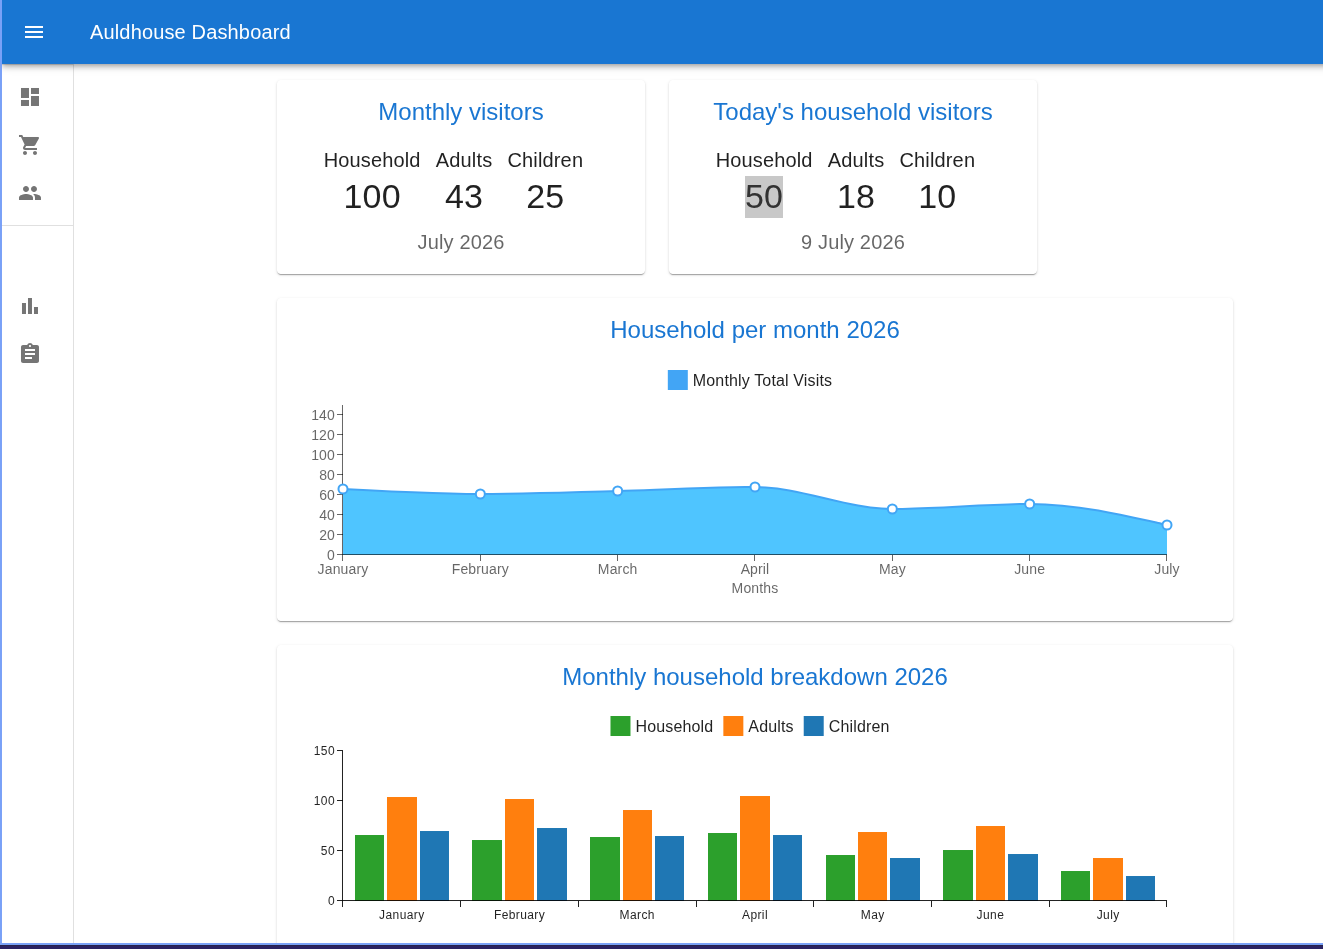Click the Household label in Monthly visitors card
1323x949 pixels.
coord(372,160)
